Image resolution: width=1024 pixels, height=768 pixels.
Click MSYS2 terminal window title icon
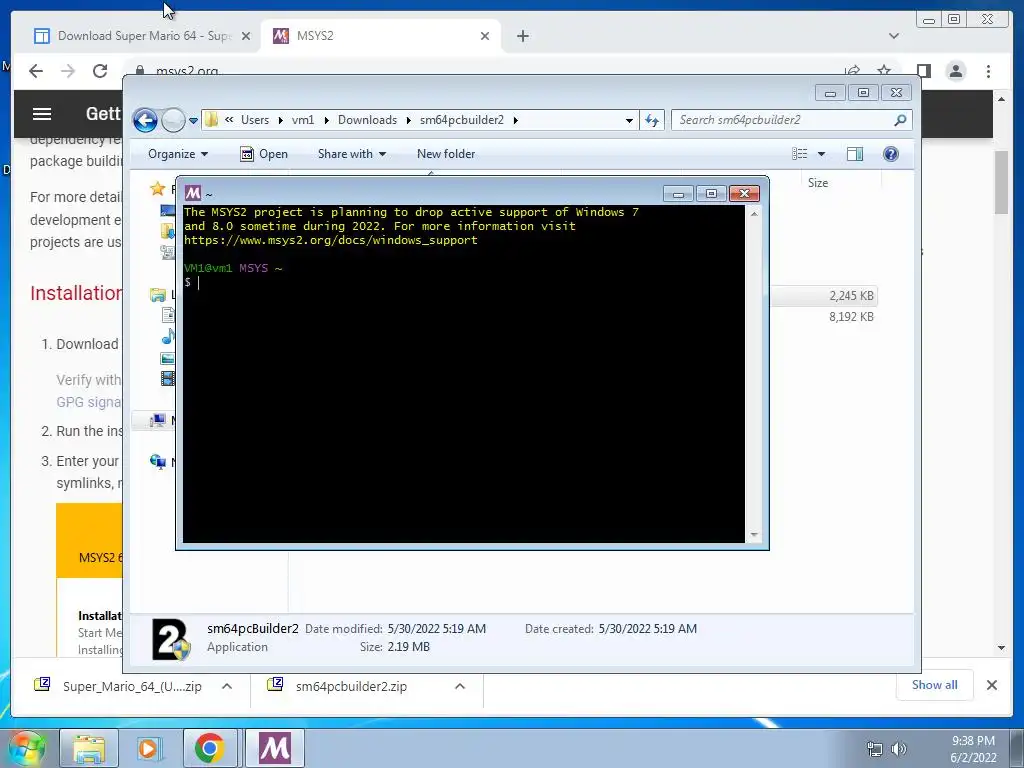tap(193, 193)
